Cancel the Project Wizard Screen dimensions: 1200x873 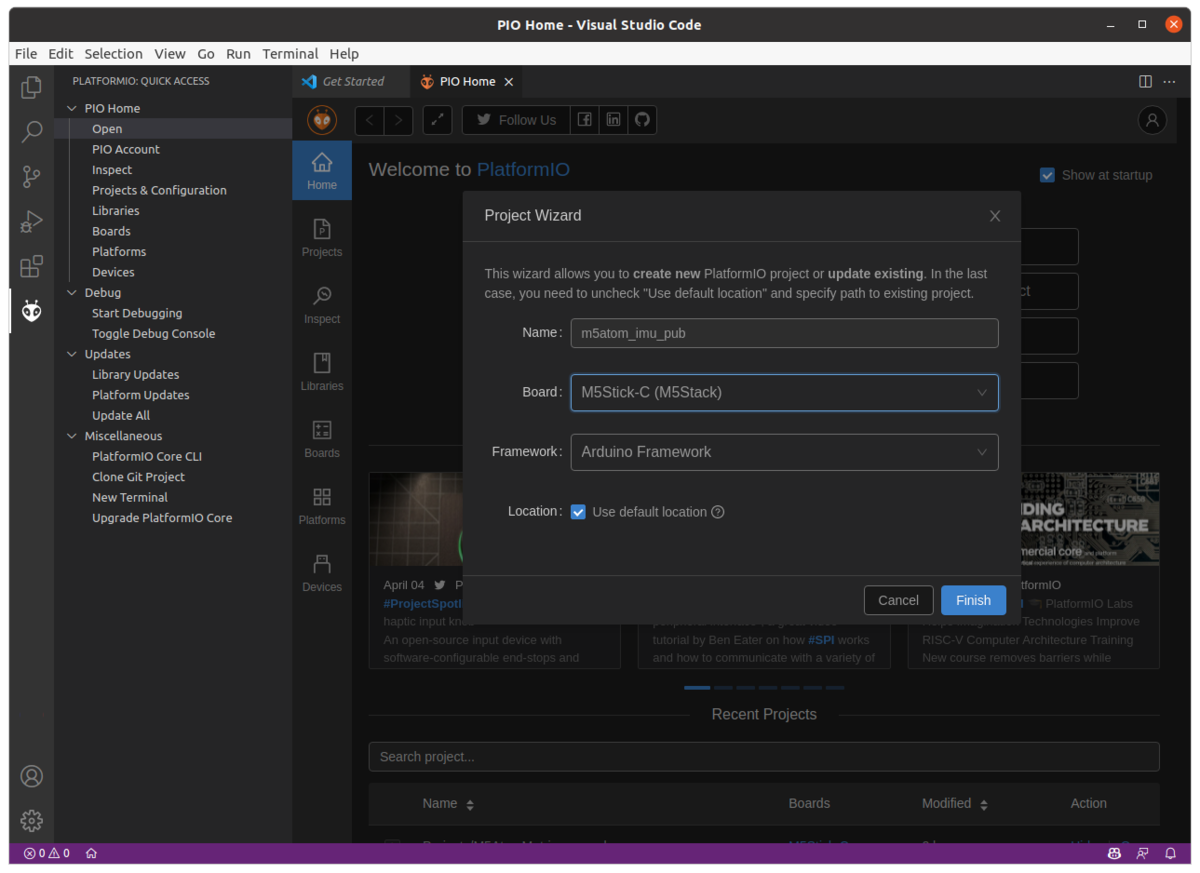click(898, 600)
